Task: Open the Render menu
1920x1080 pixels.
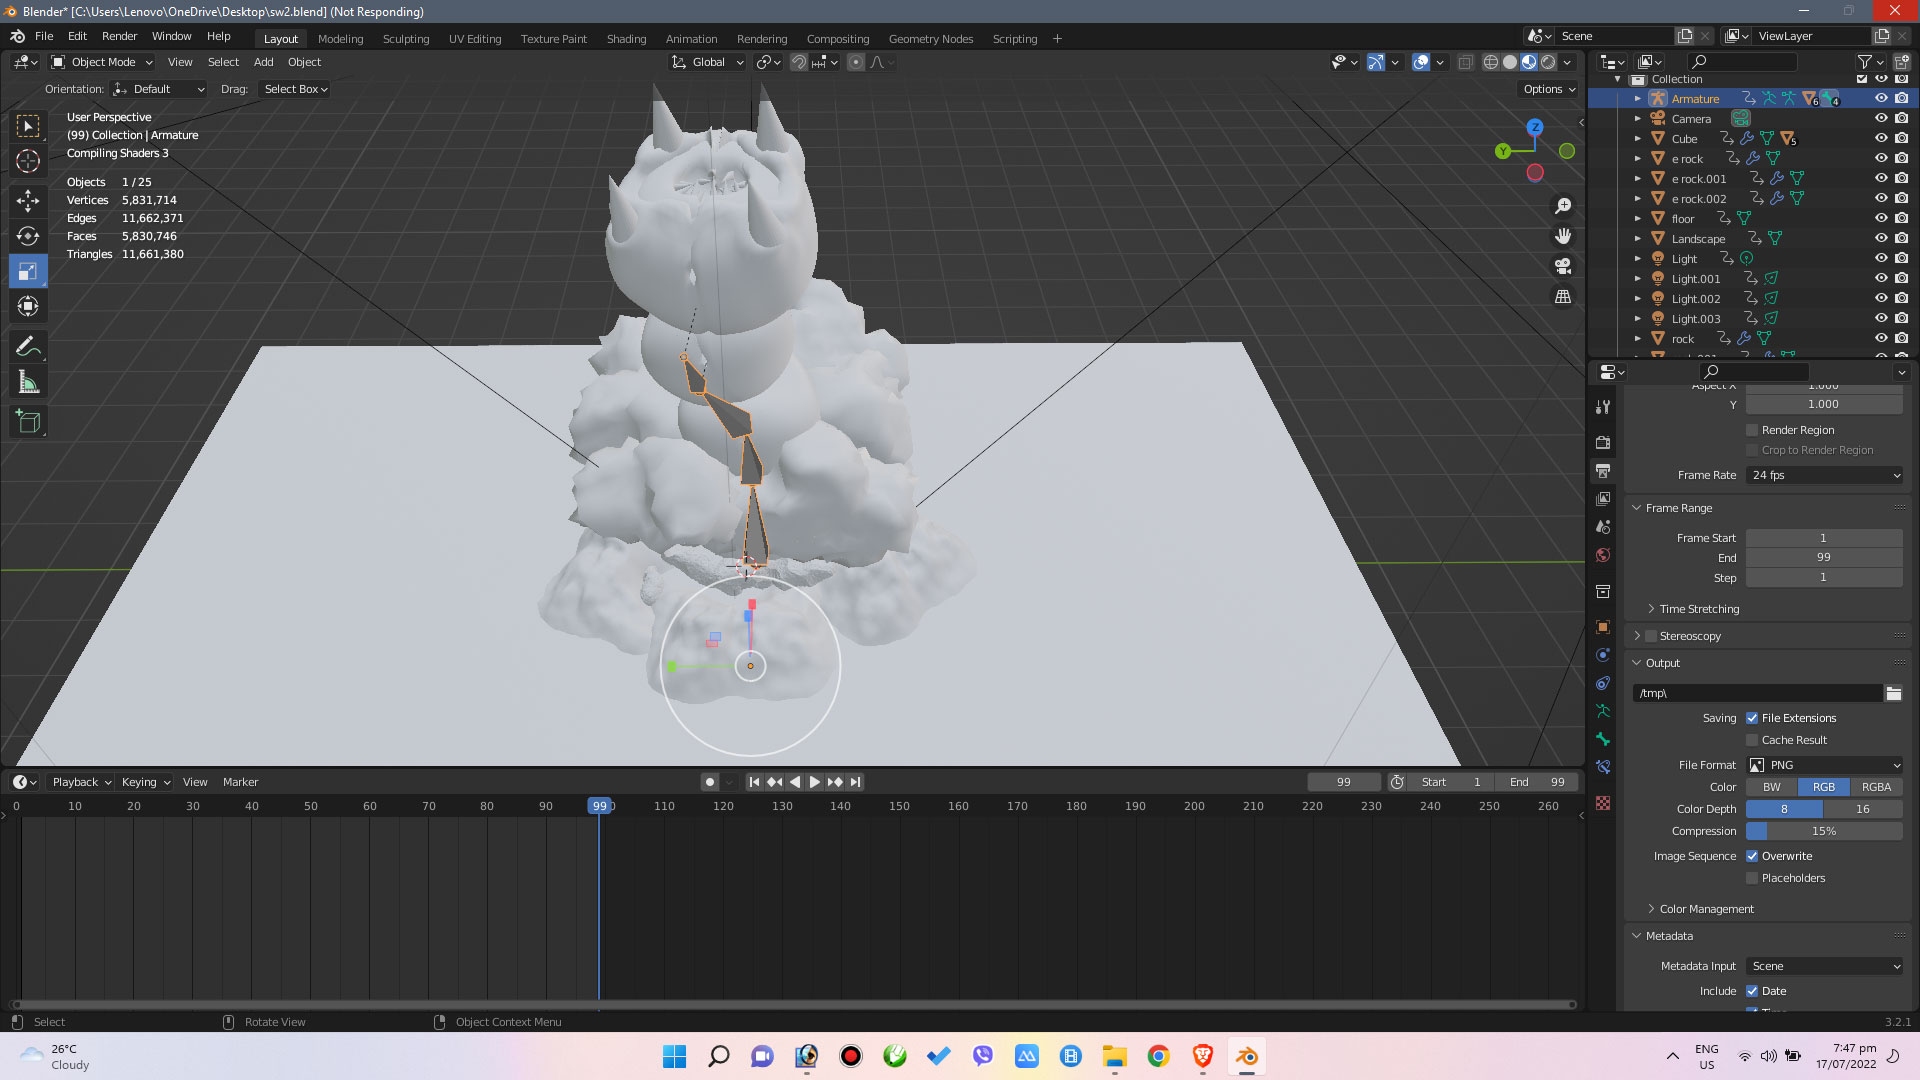Action: pos(119,36)
